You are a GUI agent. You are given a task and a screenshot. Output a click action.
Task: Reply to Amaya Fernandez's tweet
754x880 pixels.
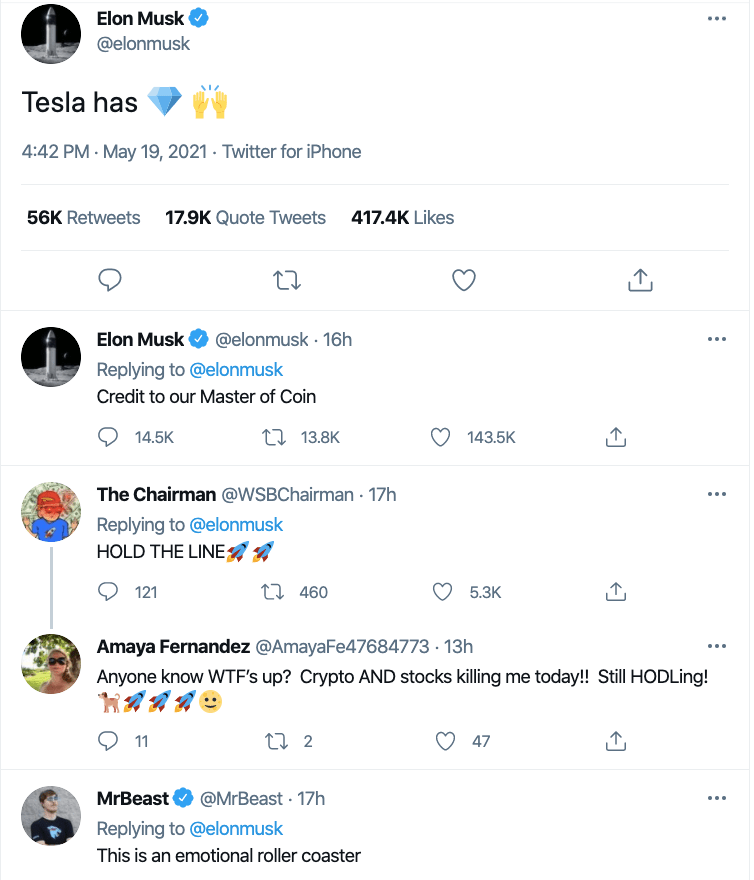coord(109,741)
